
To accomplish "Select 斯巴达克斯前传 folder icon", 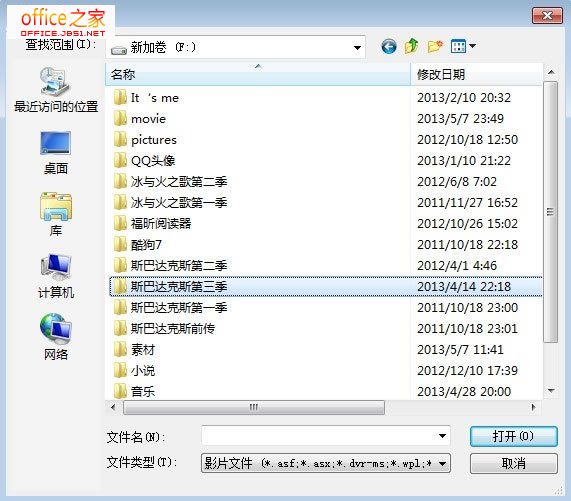I will coord(120,328).
